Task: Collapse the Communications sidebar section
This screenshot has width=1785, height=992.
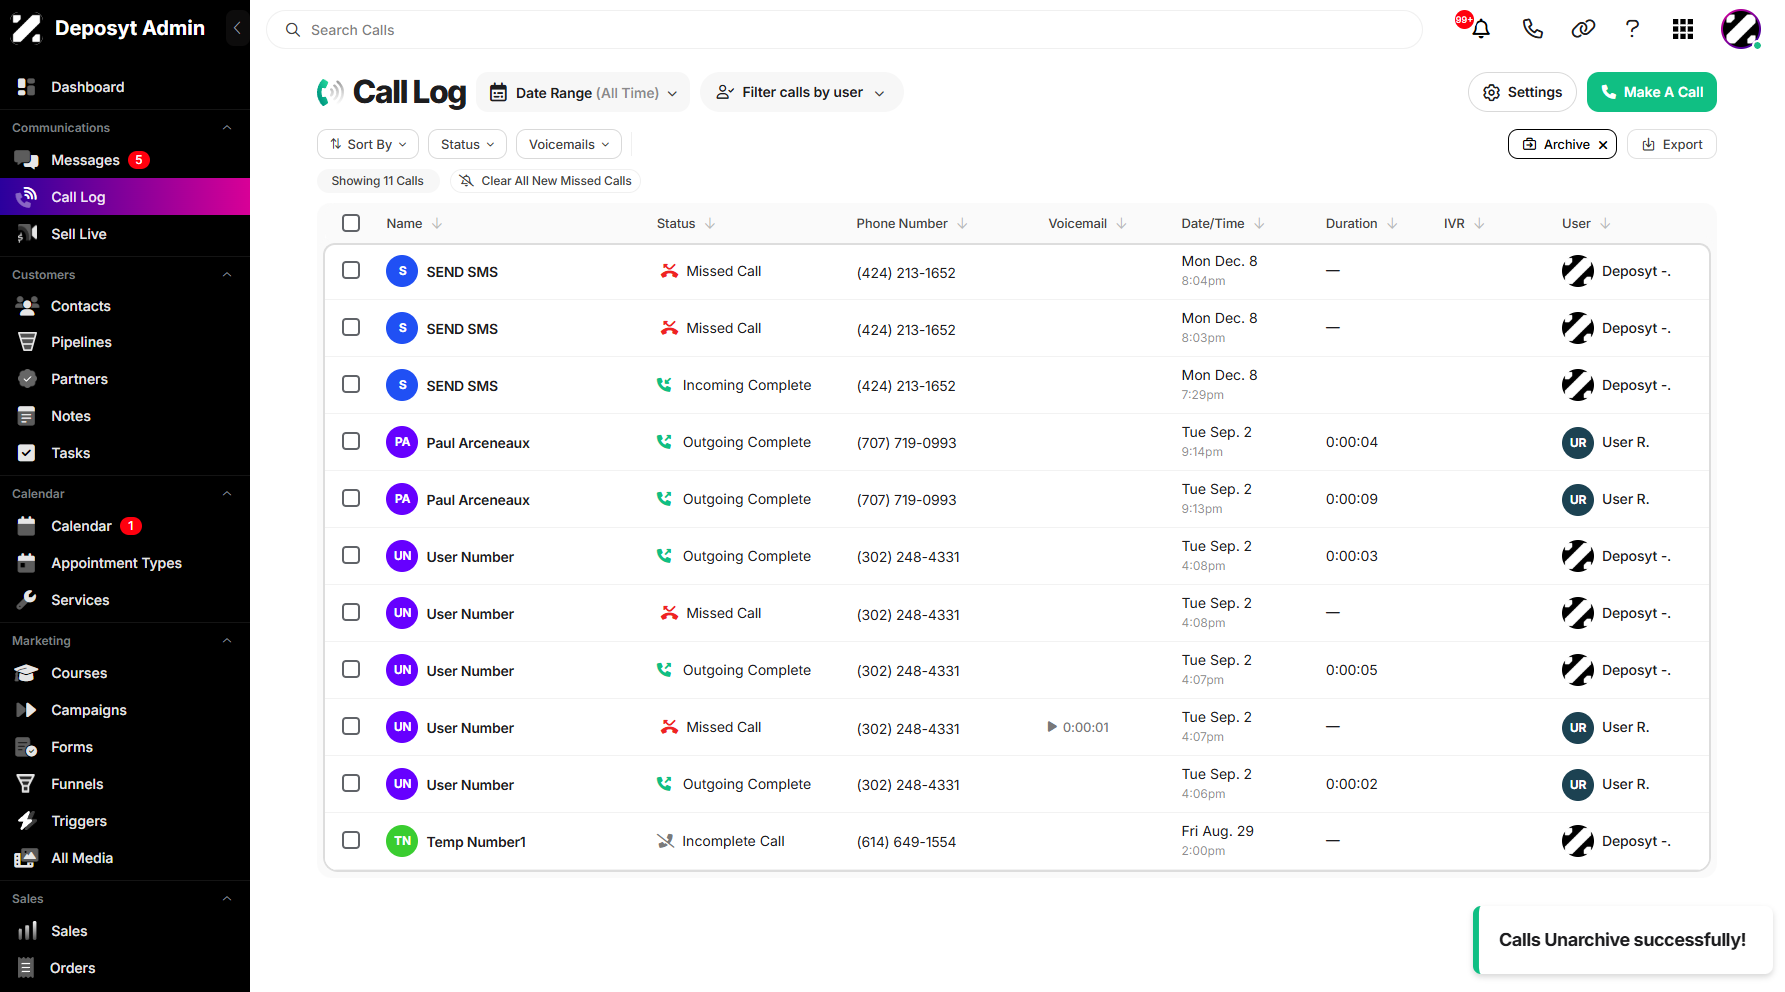Action: 227,128
